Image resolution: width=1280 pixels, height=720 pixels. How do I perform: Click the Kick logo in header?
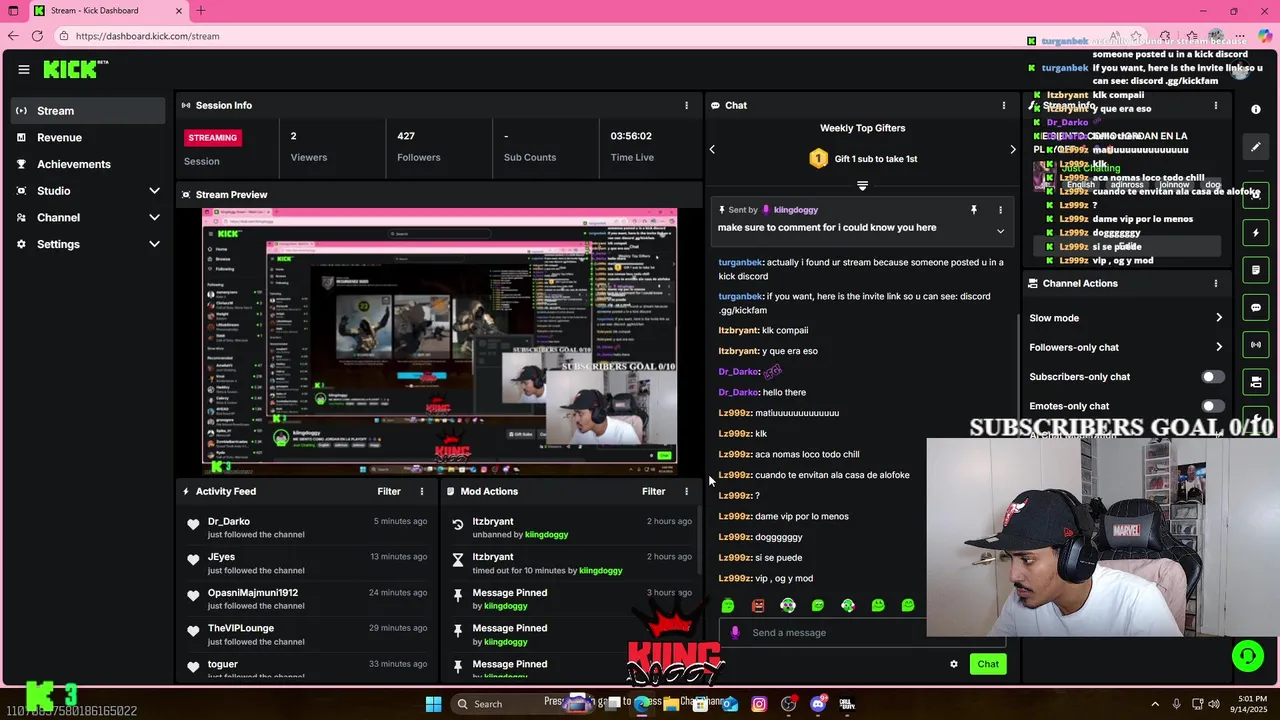[x=75, y=69]
